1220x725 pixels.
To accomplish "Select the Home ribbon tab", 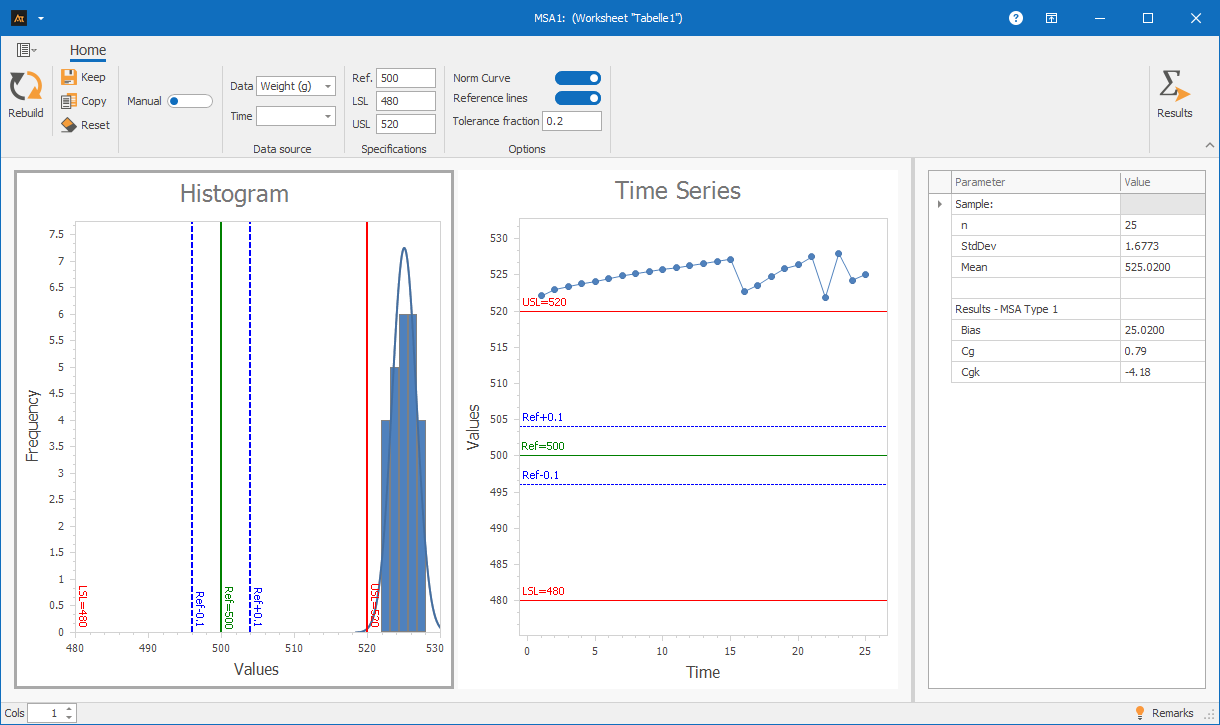I will coord(88,50).
